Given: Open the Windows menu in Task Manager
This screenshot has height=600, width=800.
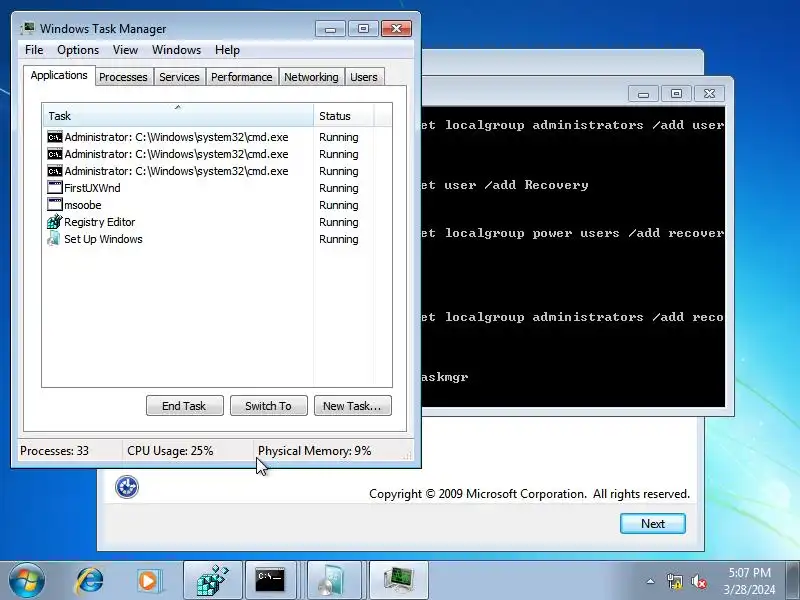Looking at the screenshot, I should (x=177, y=50).
